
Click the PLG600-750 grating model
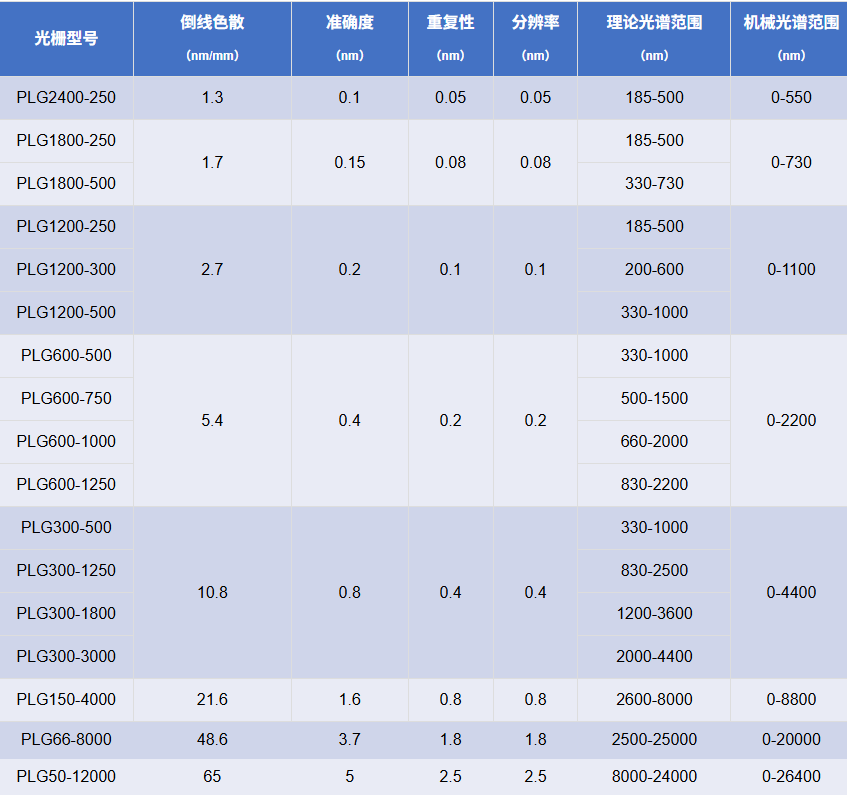pos(66,399)
